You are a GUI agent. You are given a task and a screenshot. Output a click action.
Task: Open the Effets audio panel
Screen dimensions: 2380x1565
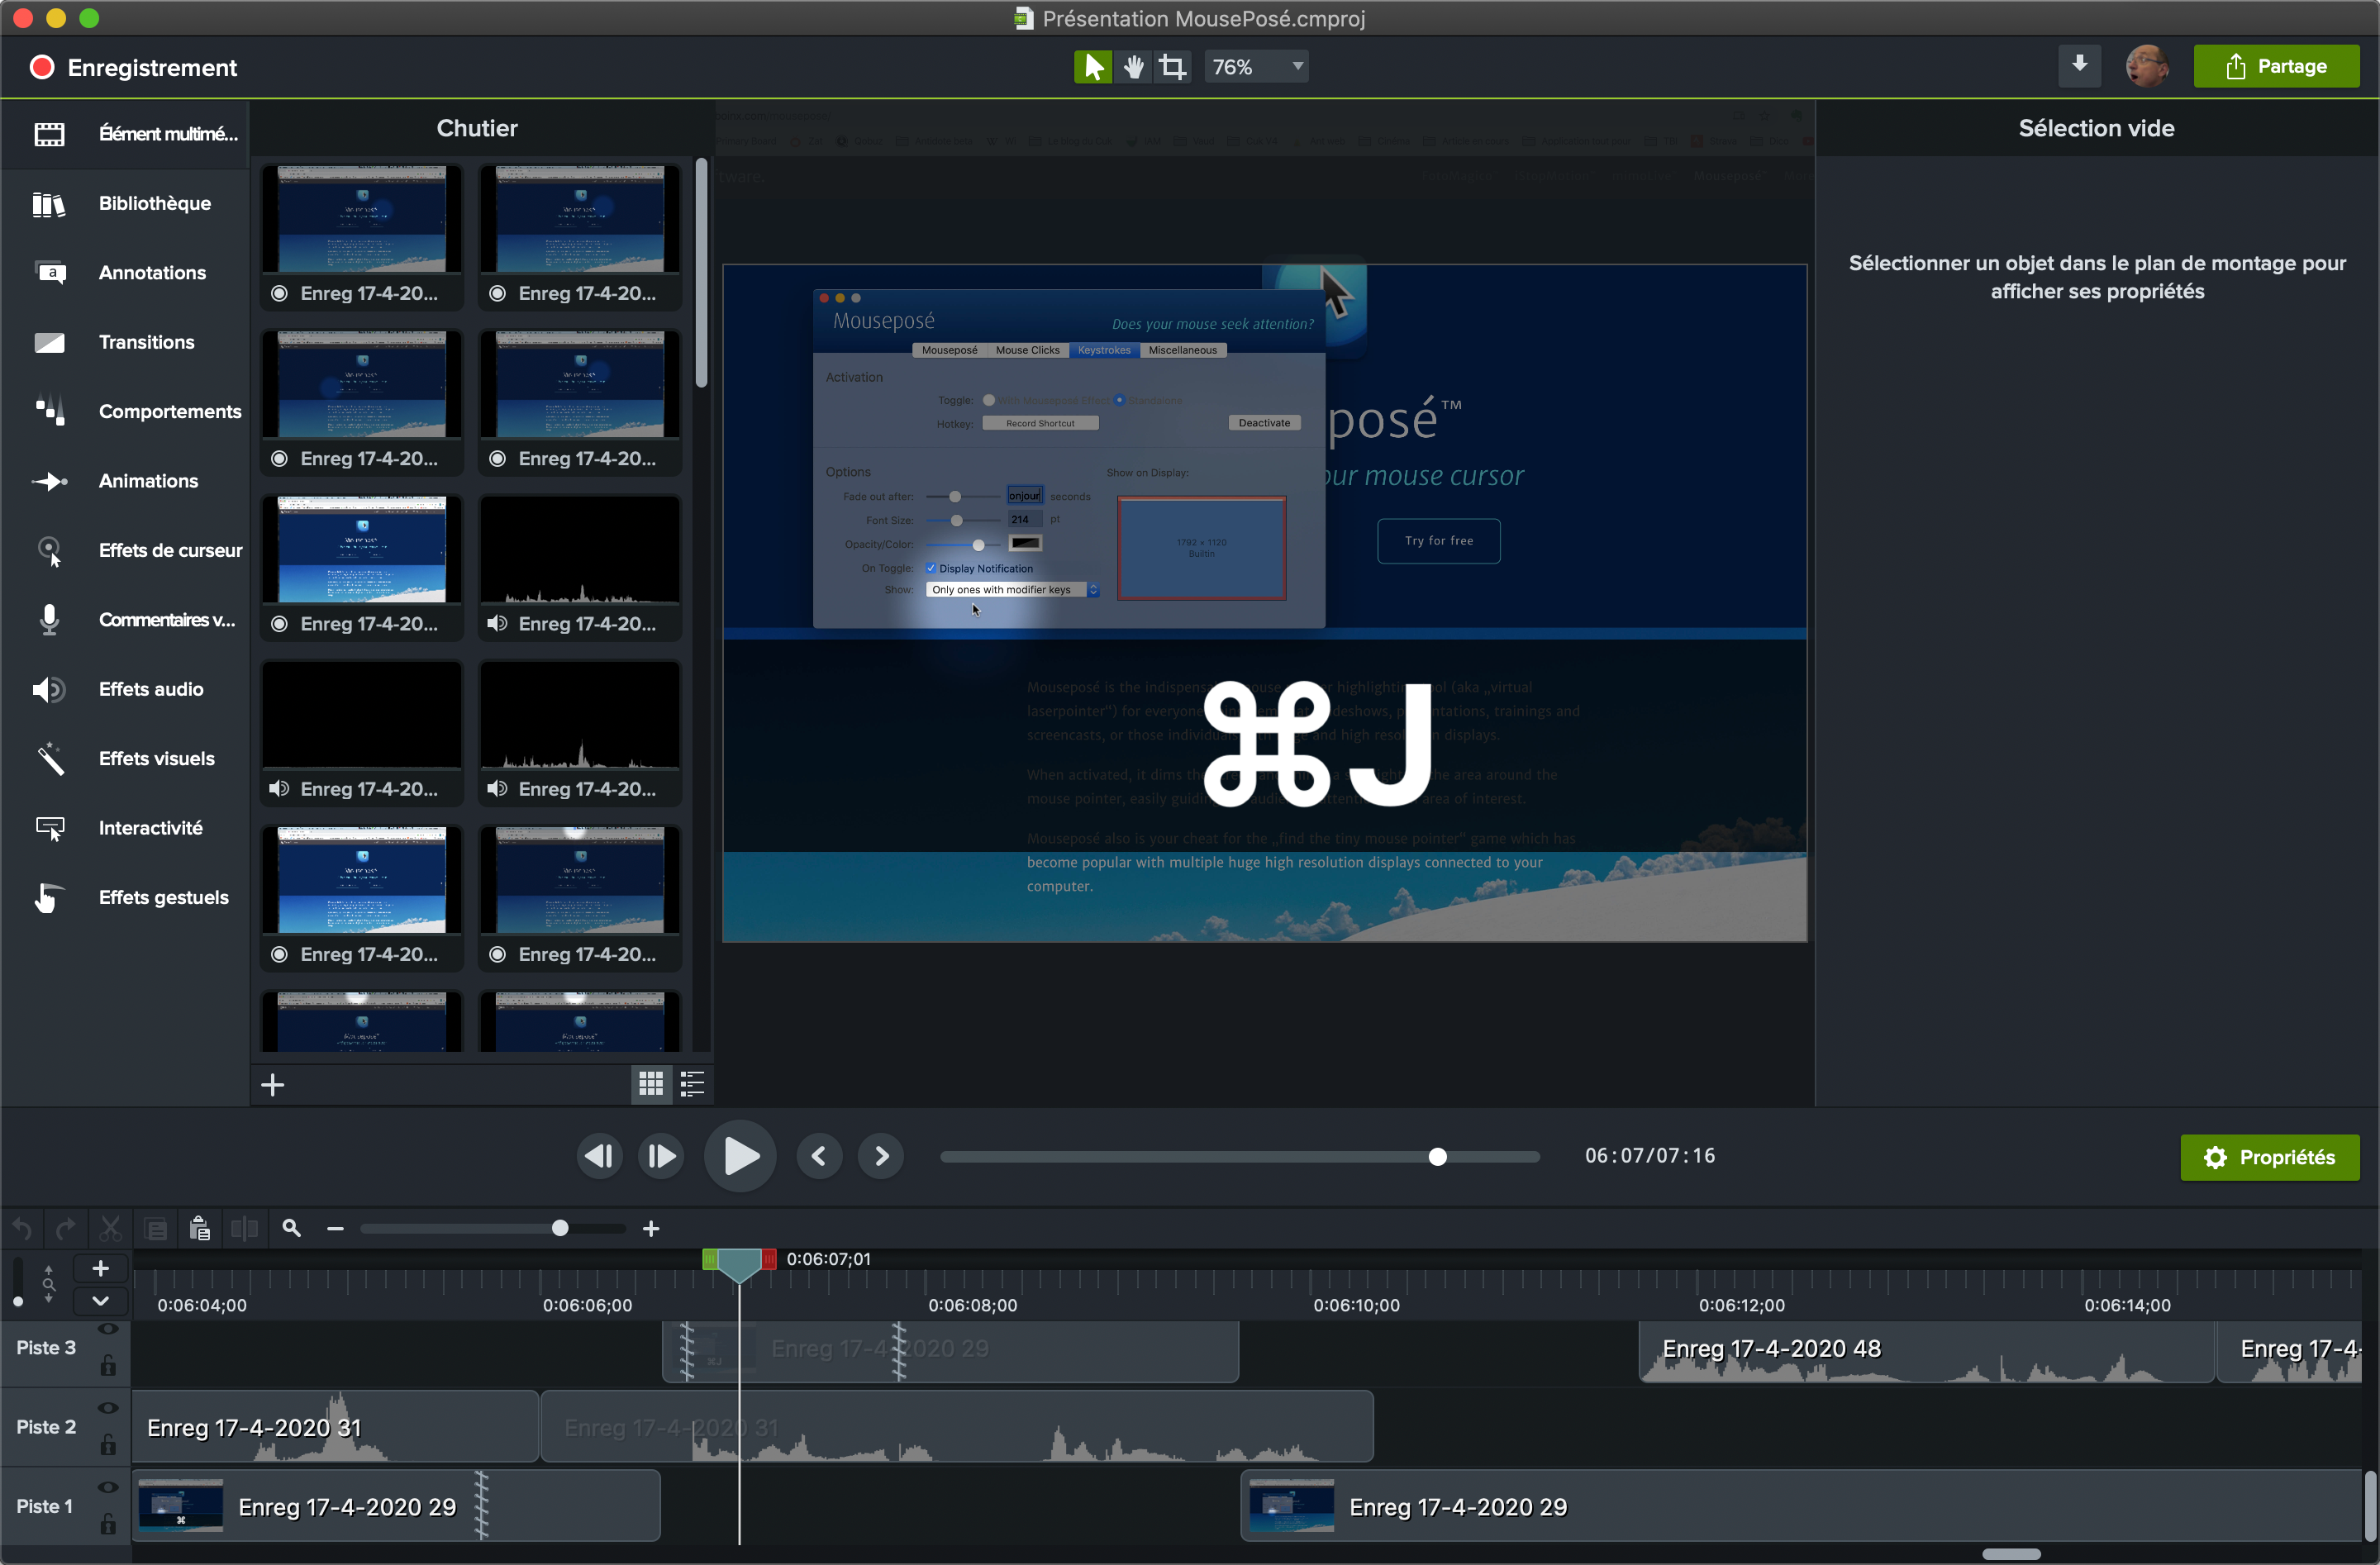tap(125, 689)
